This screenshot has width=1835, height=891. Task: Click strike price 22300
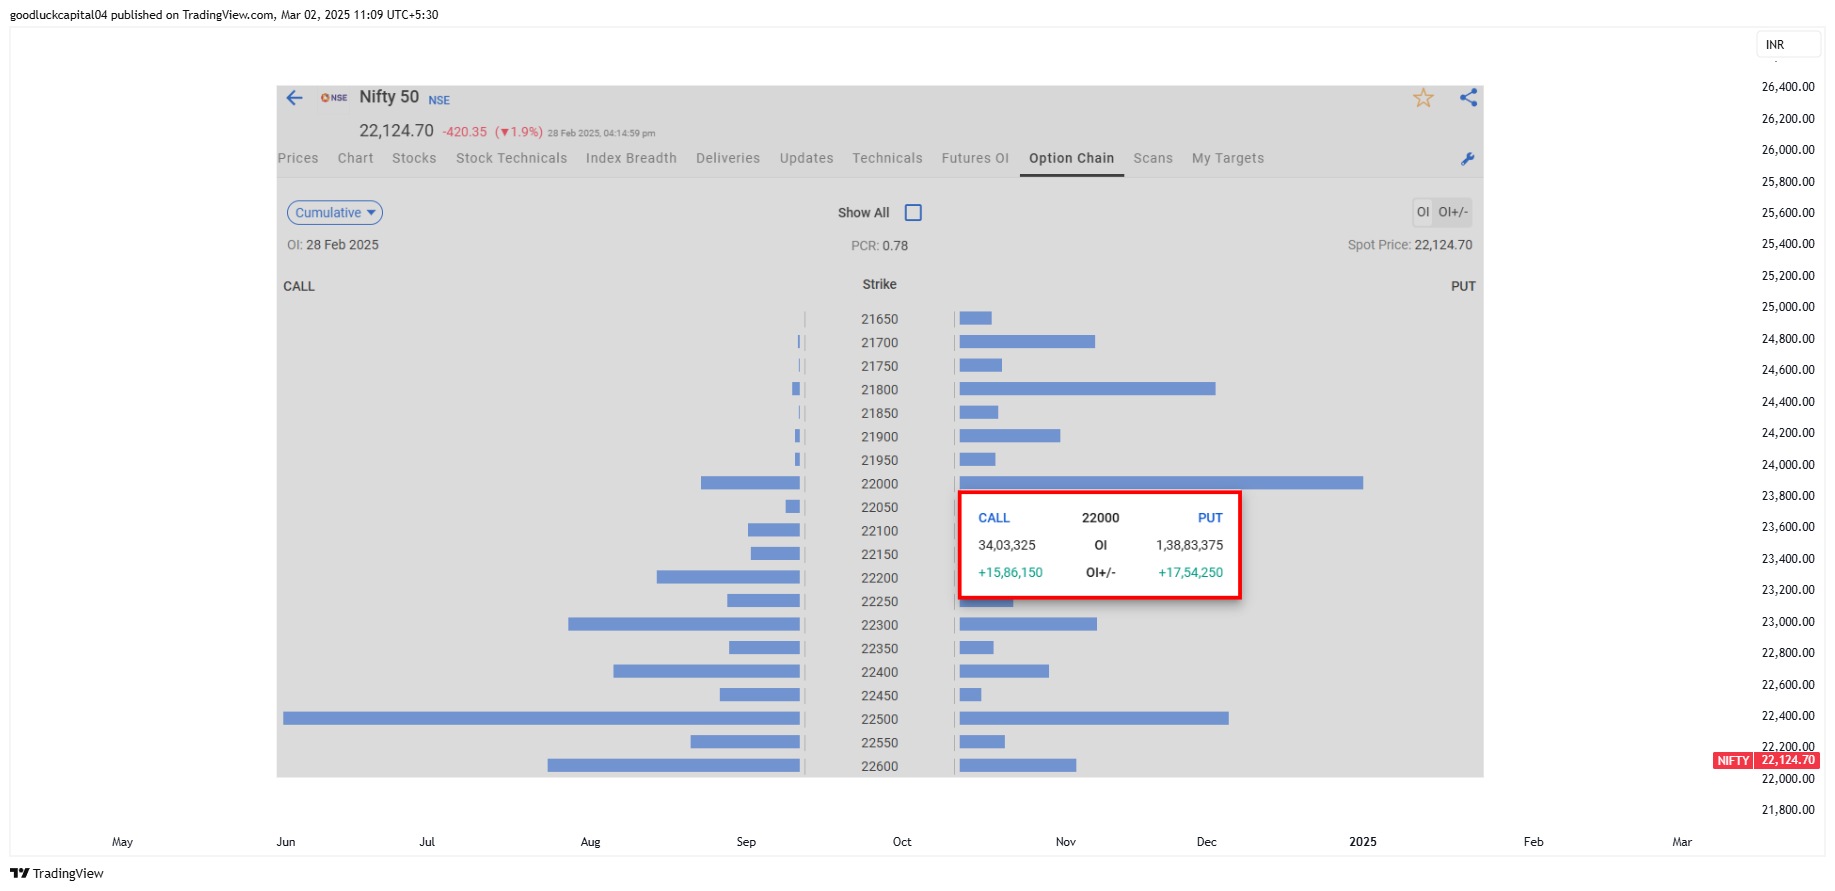tap(880, 625)
